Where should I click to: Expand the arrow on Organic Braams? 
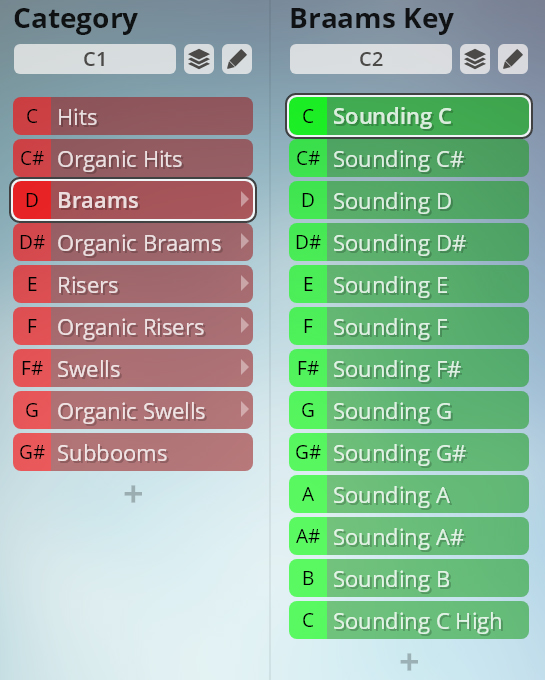pyautogui.click(x=245, y=242)
